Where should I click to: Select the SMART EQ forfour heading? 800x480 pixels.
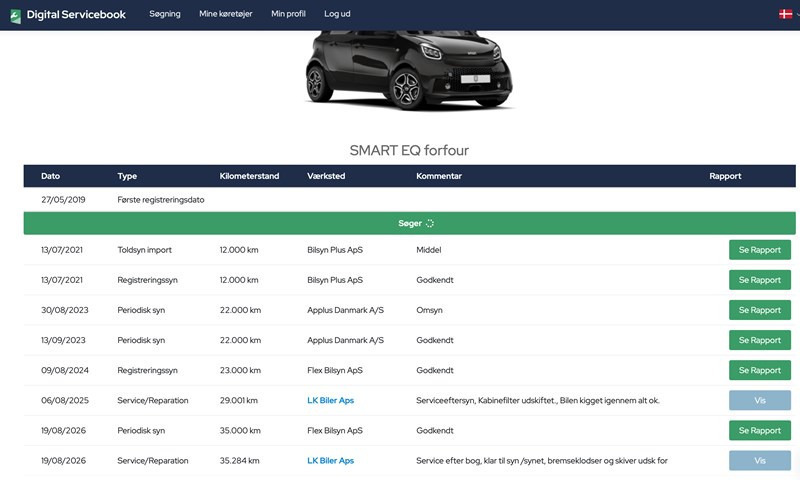[409, 150]
